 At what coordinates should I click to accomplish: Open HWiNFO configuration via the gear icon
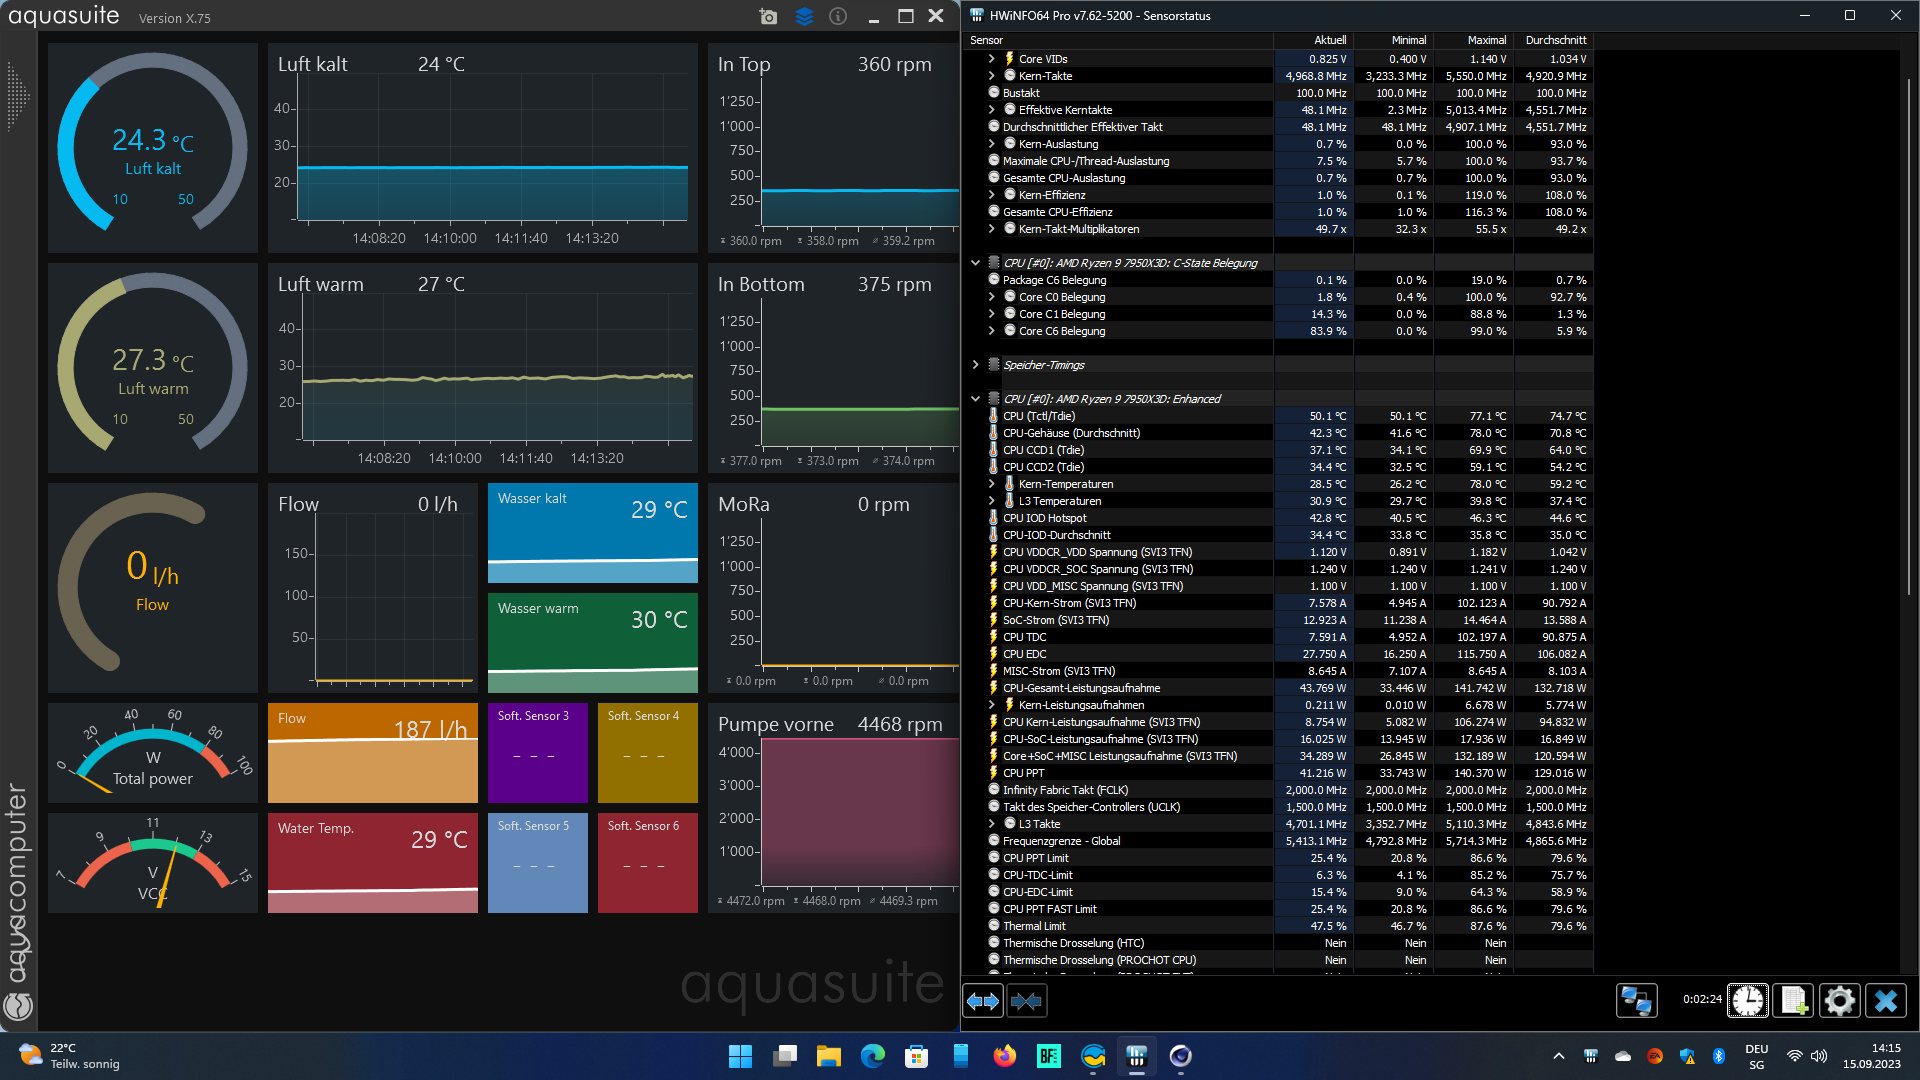click(1840, 1000)
